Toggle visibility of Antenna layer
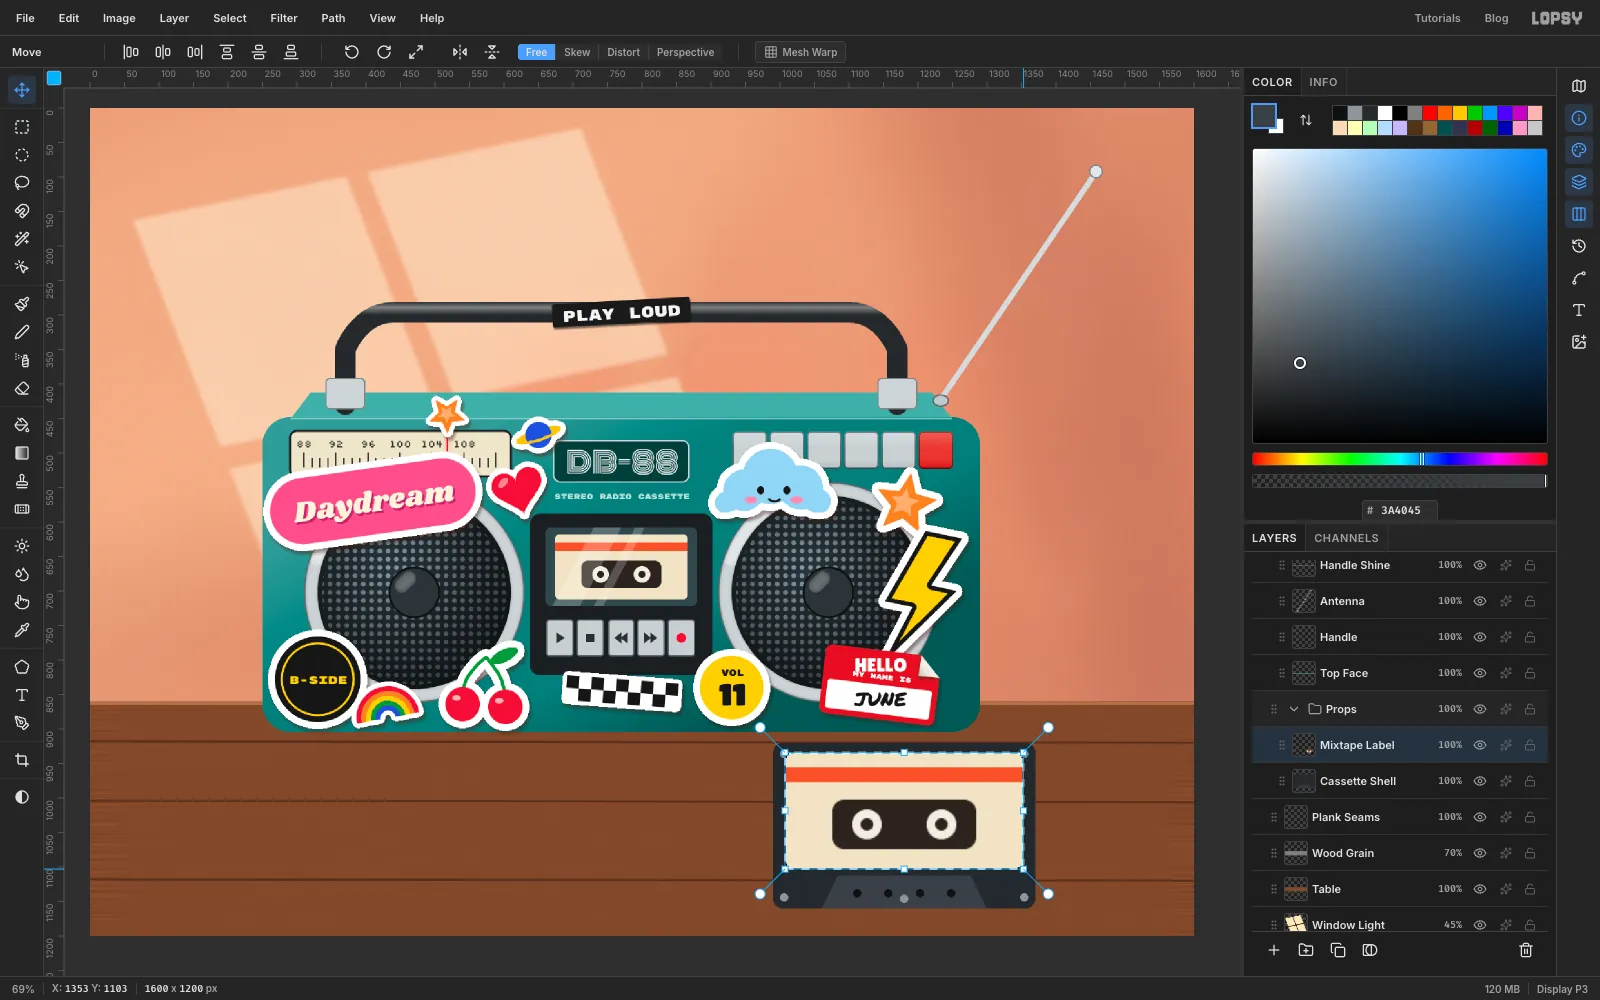The image size is (1600, 1000). (1480, 601)
